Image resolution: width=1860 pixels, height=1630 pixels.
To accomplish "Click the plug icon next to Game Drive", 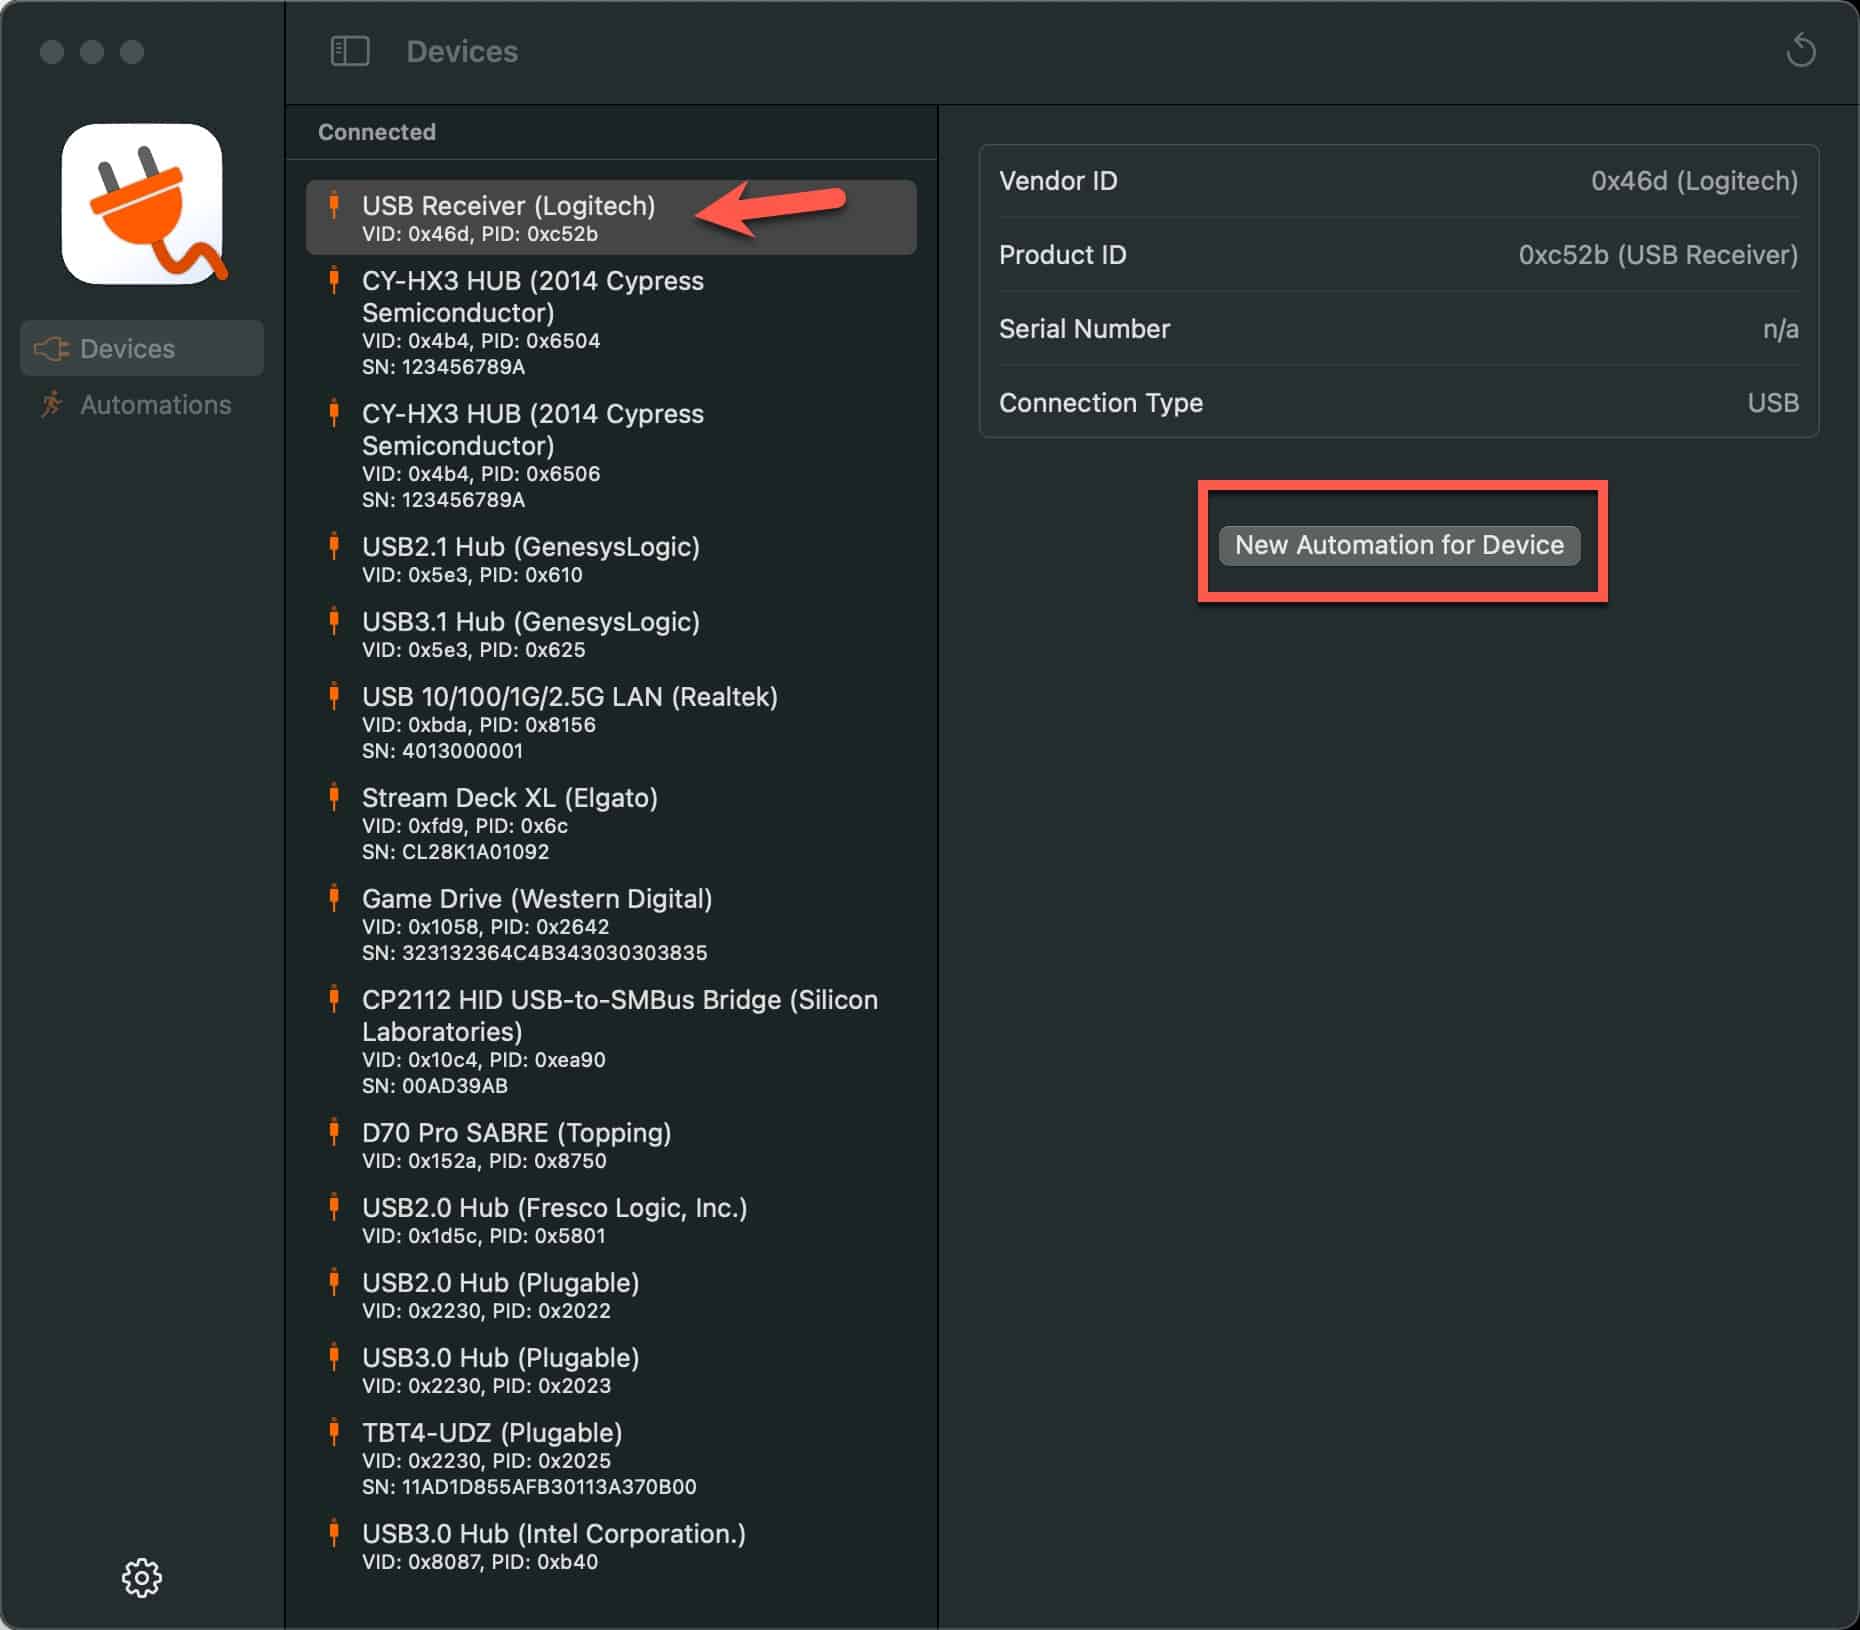I will click(x=334, y=898).
